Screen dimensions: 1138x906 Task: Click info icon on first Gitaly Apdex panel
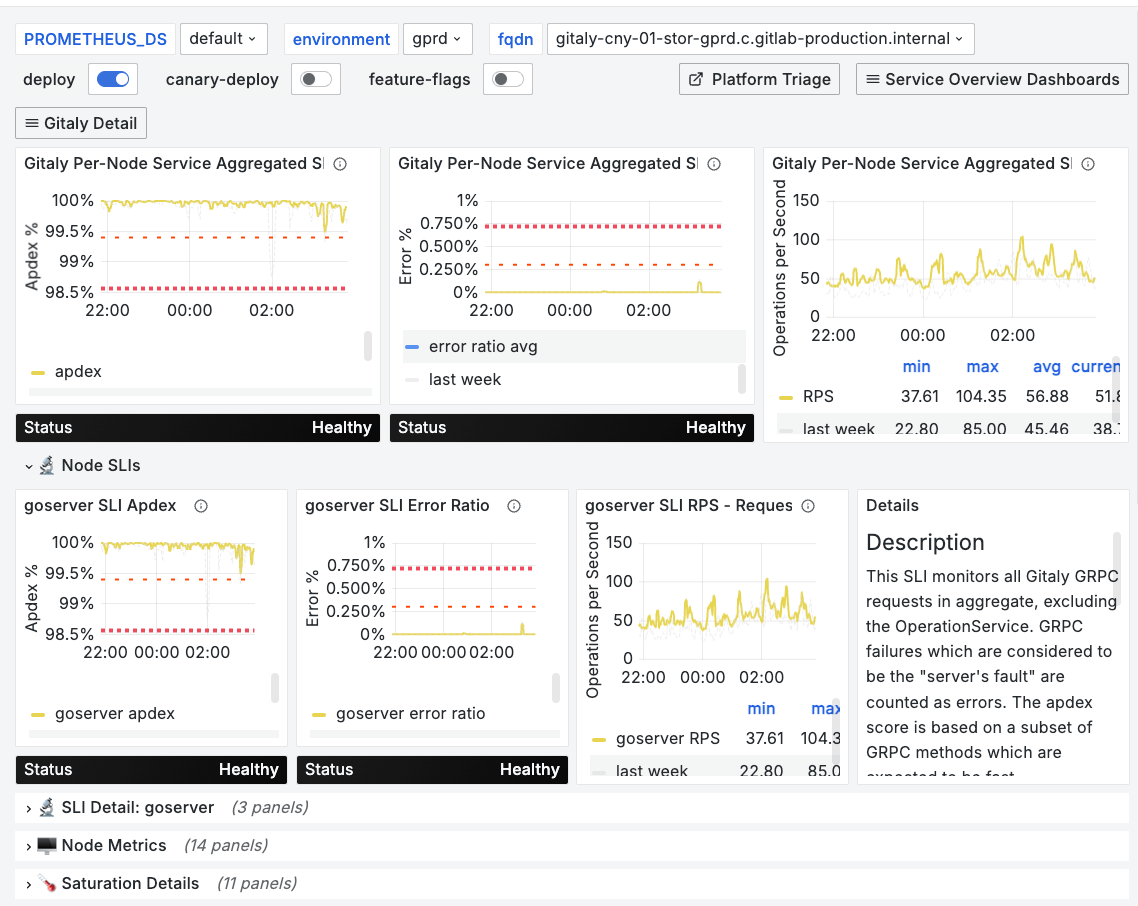click(340, 164)
